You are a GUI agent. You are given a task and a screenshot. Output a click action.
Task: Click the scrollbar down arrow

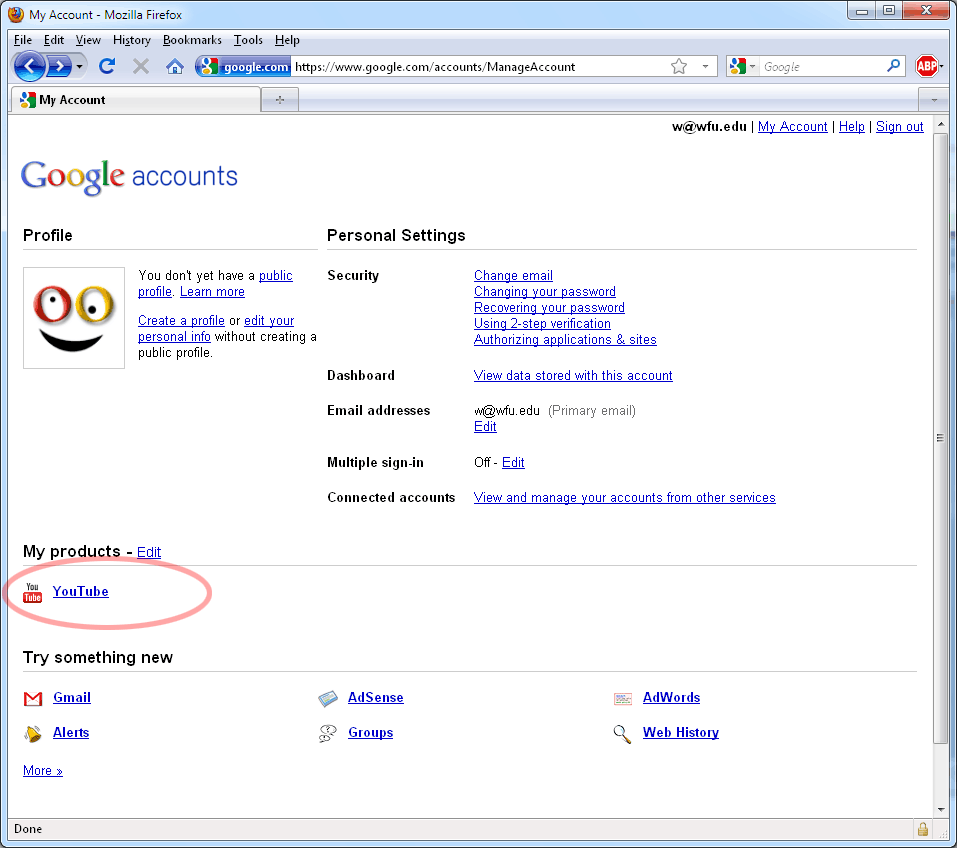(x=941, y=810)
